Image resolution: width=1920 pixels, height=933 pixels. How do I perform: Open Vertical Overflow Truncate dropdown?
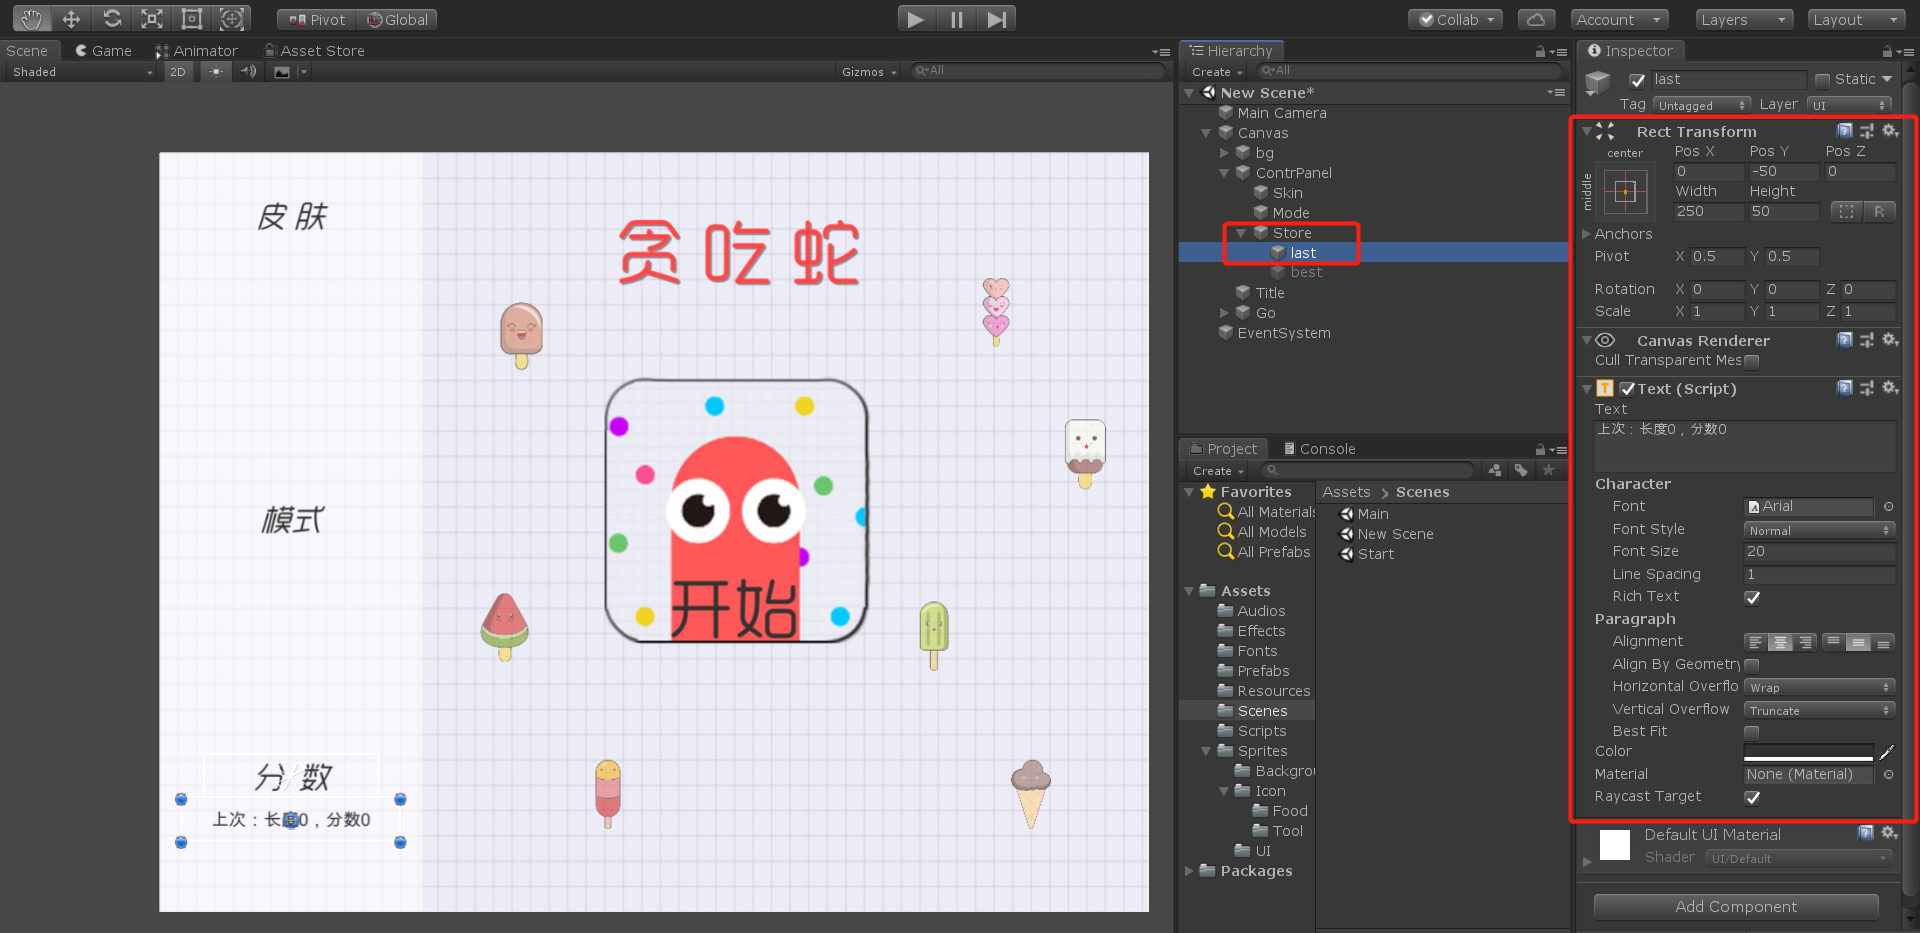[1820, 710]
